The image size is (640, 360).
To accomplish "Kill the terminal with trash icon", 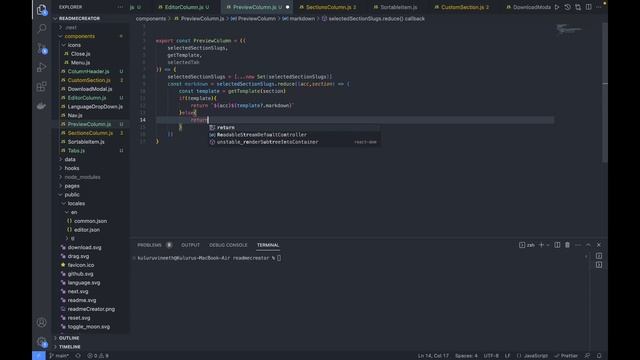I will (x=567, y=245).
